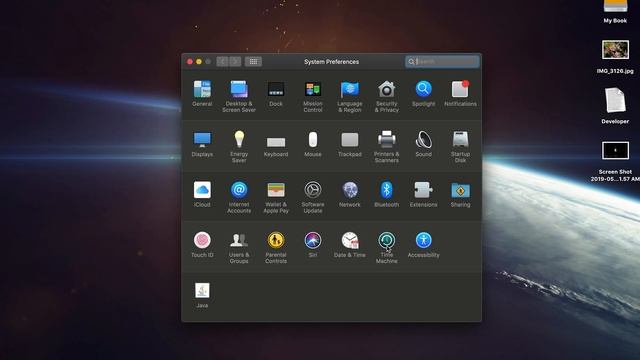Close the System Preferences window
Screen dimensions: 640x360
point(190,62)
